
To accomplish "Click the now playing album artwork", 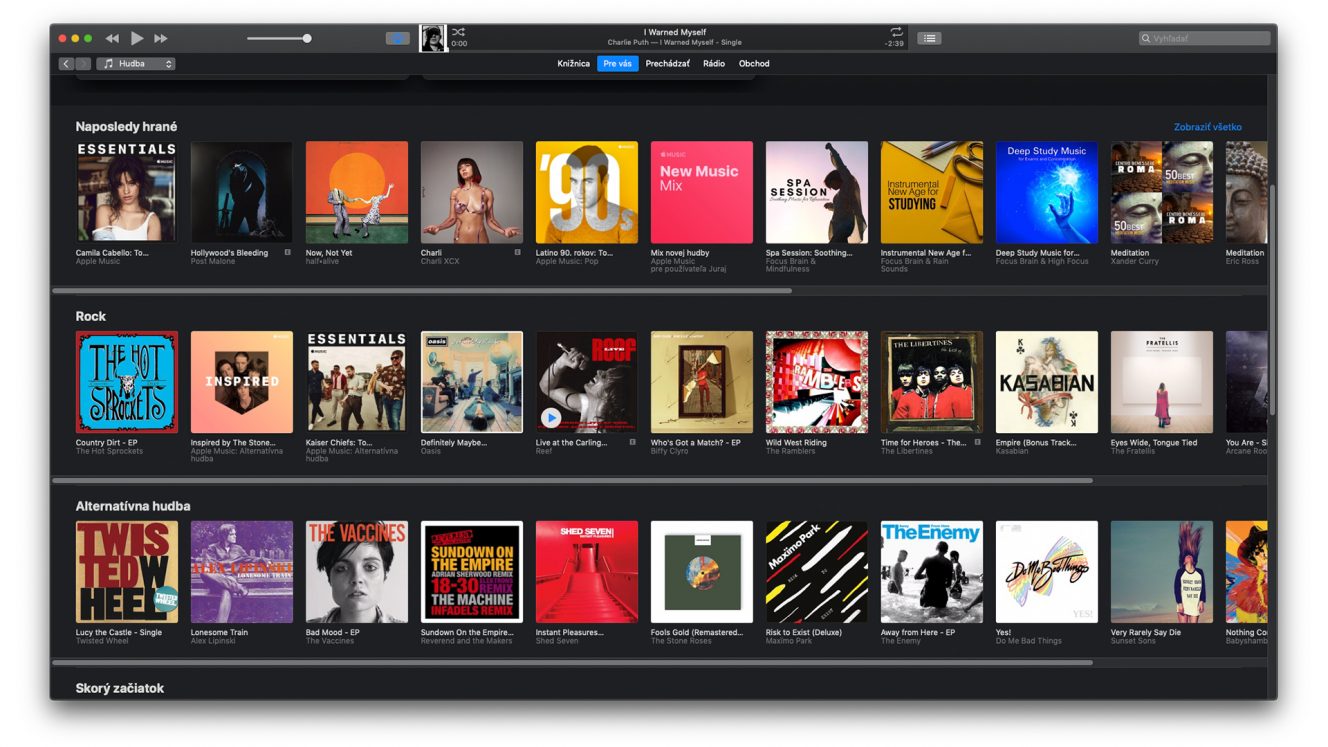I will click(433, 38).
